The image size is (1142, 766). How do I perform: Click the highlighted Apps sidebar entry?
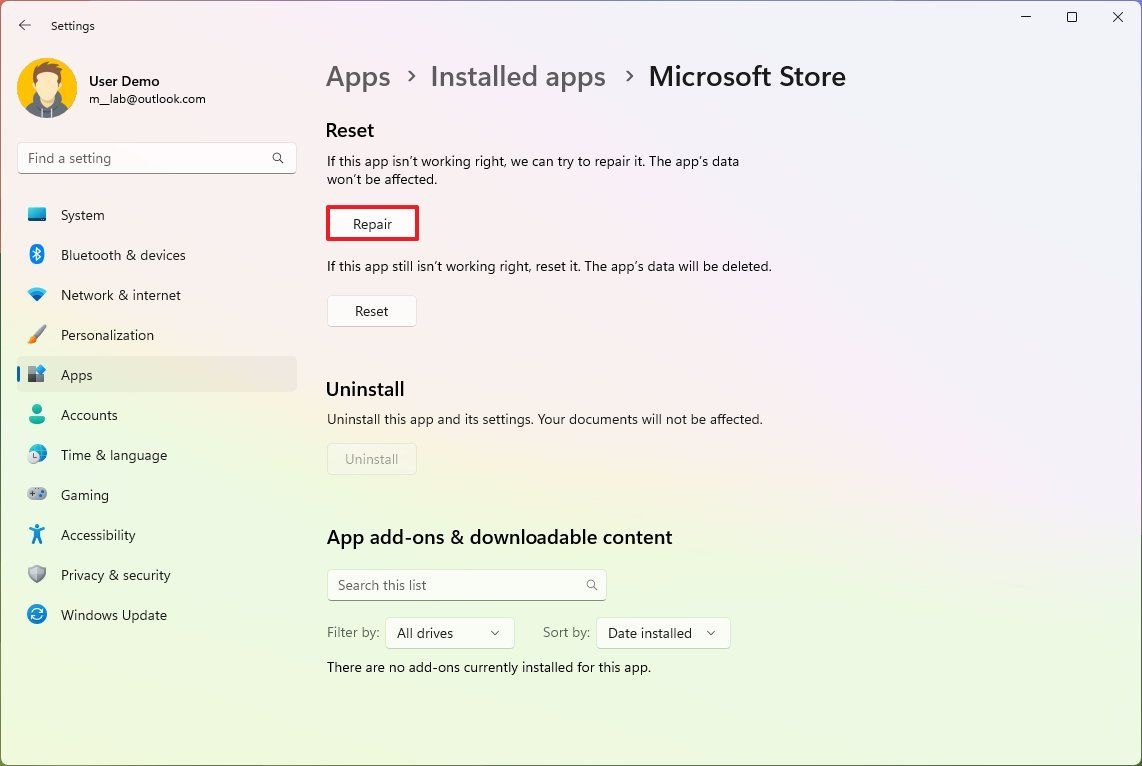[x=76, y=375]
